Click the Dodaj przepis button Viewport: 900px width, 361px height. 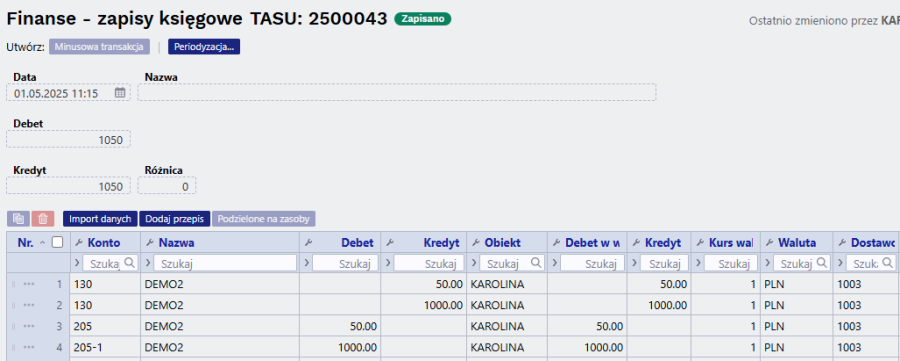175,219
